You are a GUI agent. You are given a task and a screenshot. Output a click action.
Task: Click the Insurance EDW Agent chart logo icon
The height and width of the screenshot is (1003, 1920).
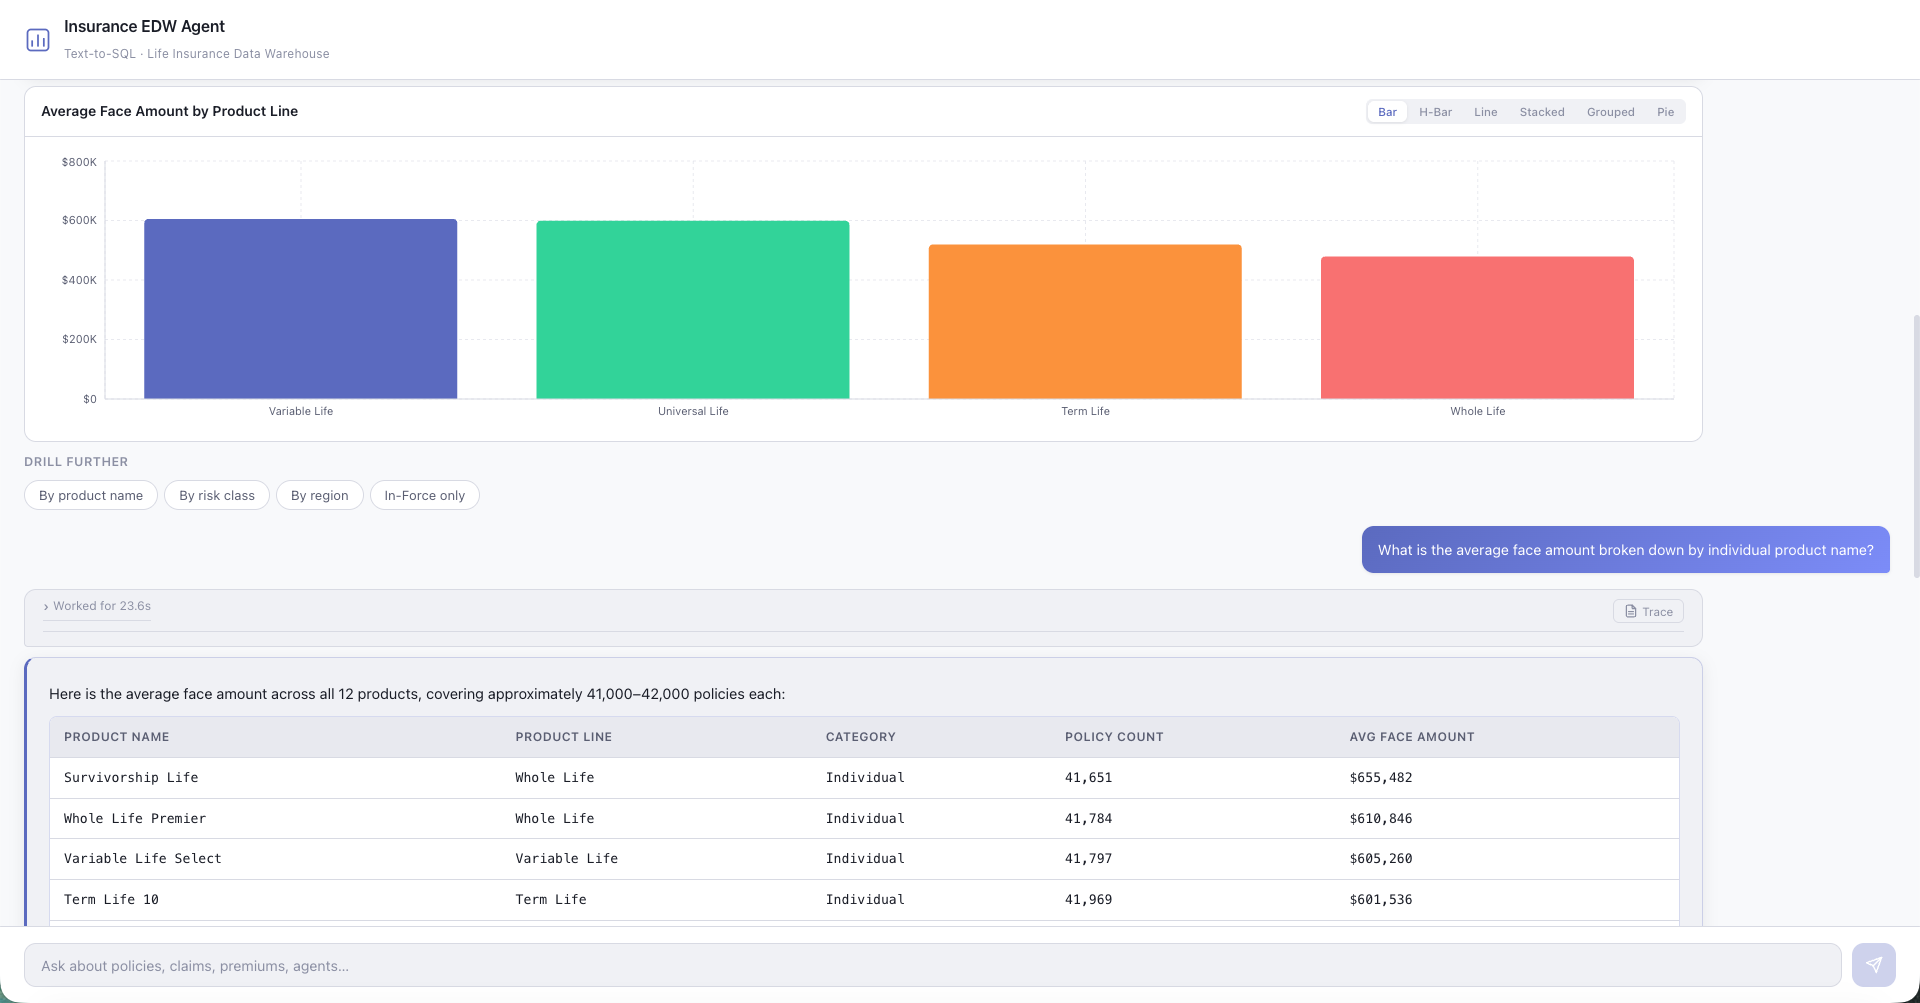point(38,40)
